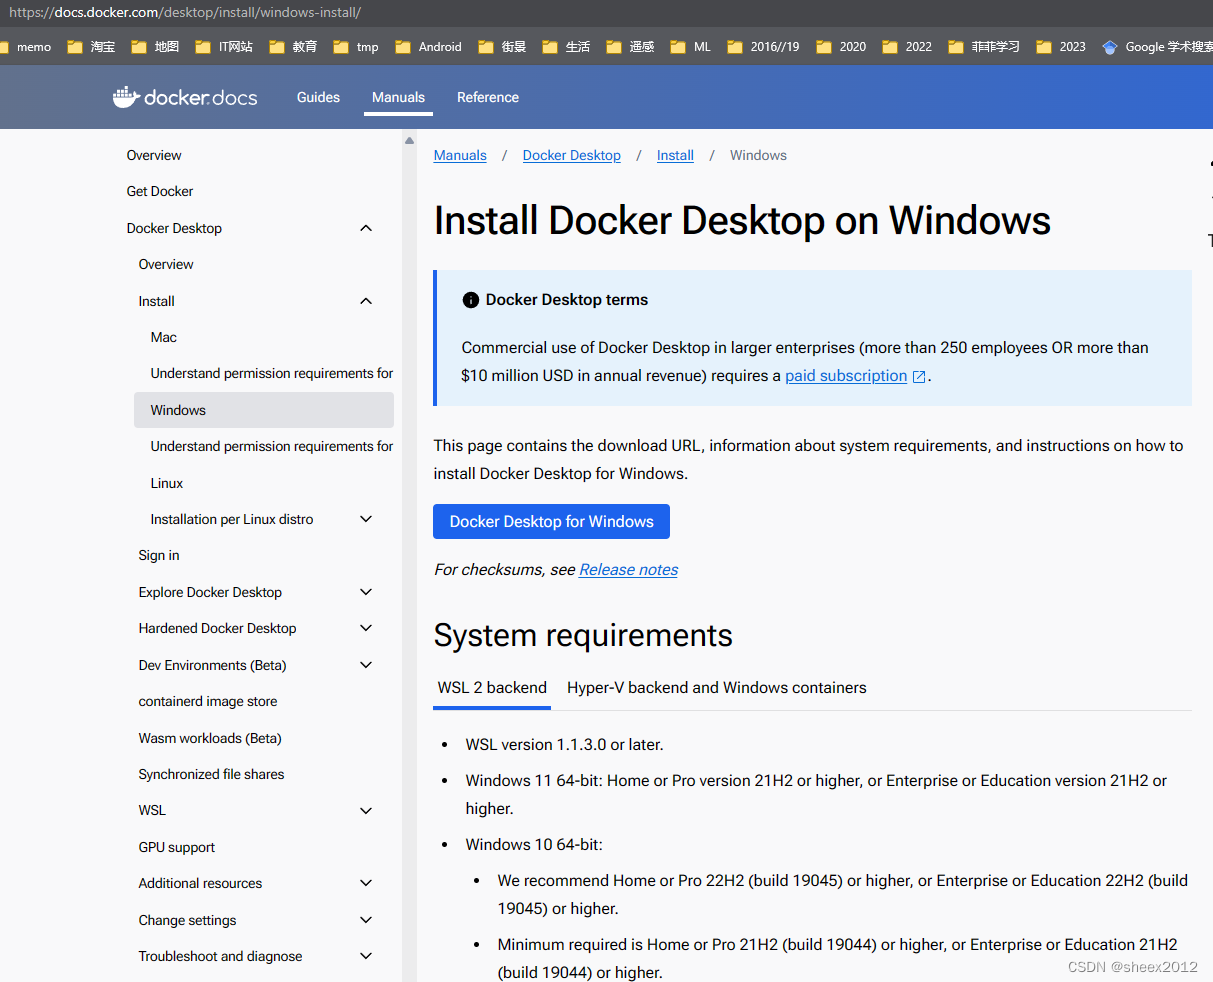Open the 2023 bookmark folder
Image resolution: width=1213 pixels, height=982 pixels.
coord(1061,47)
